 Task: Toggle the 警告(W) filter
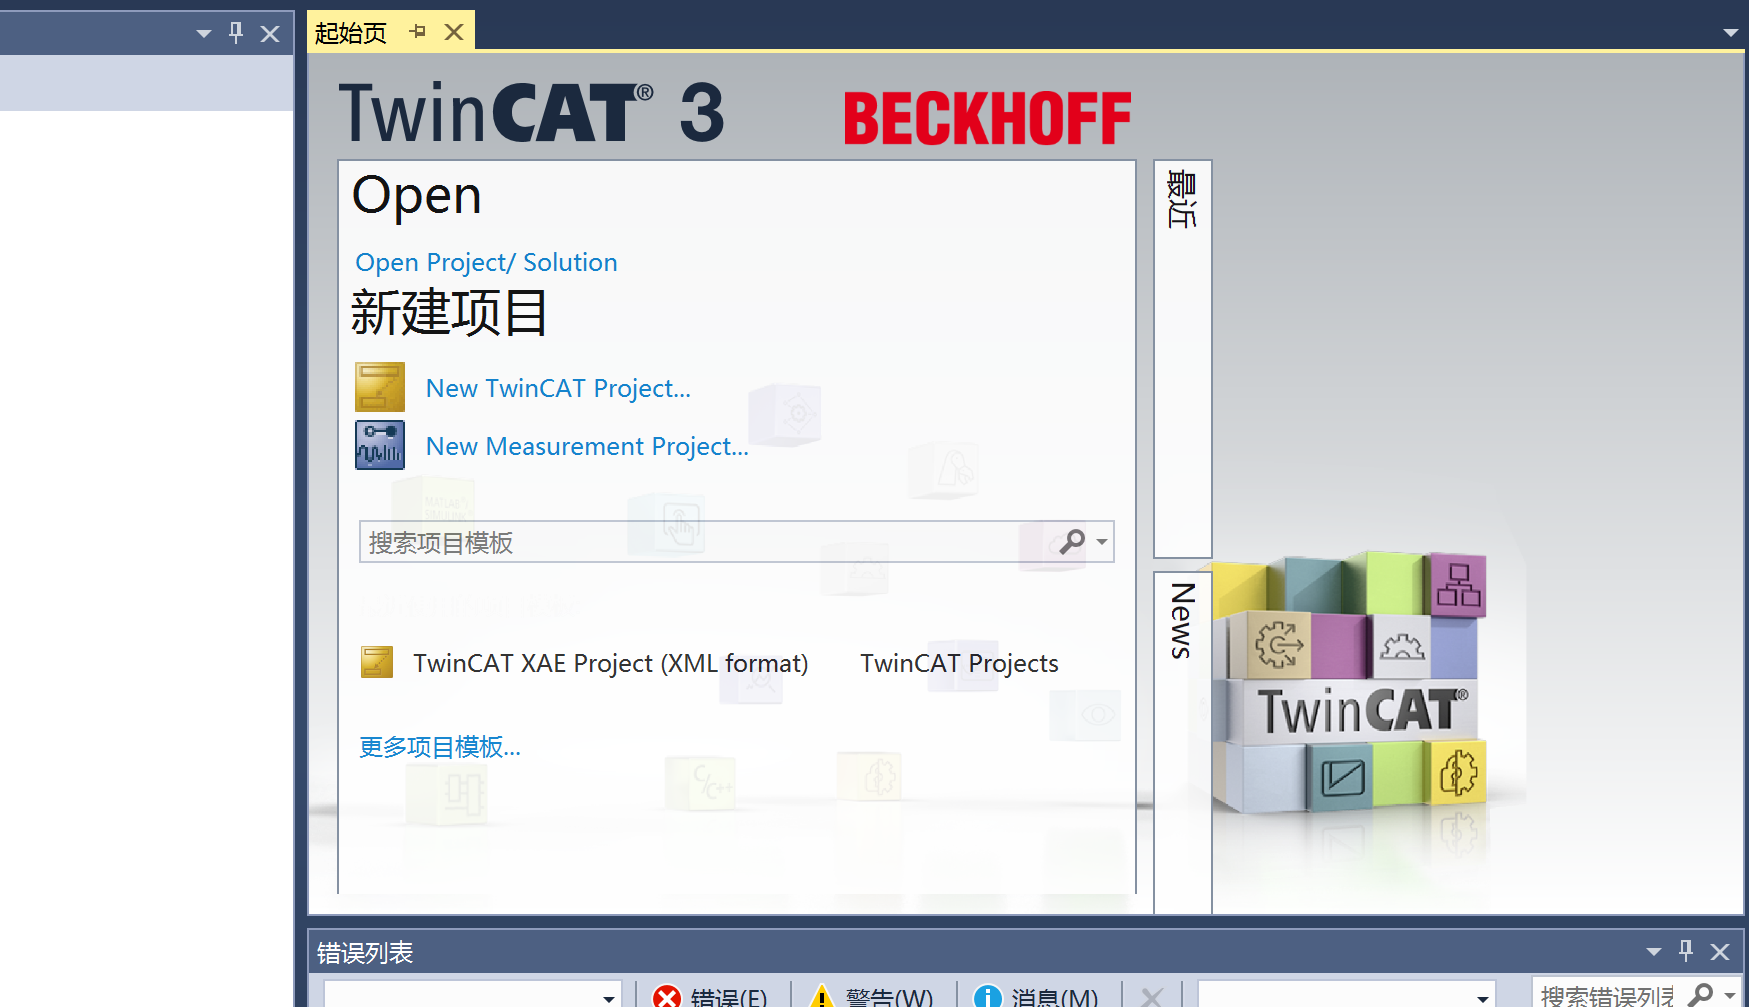(888, 996)
